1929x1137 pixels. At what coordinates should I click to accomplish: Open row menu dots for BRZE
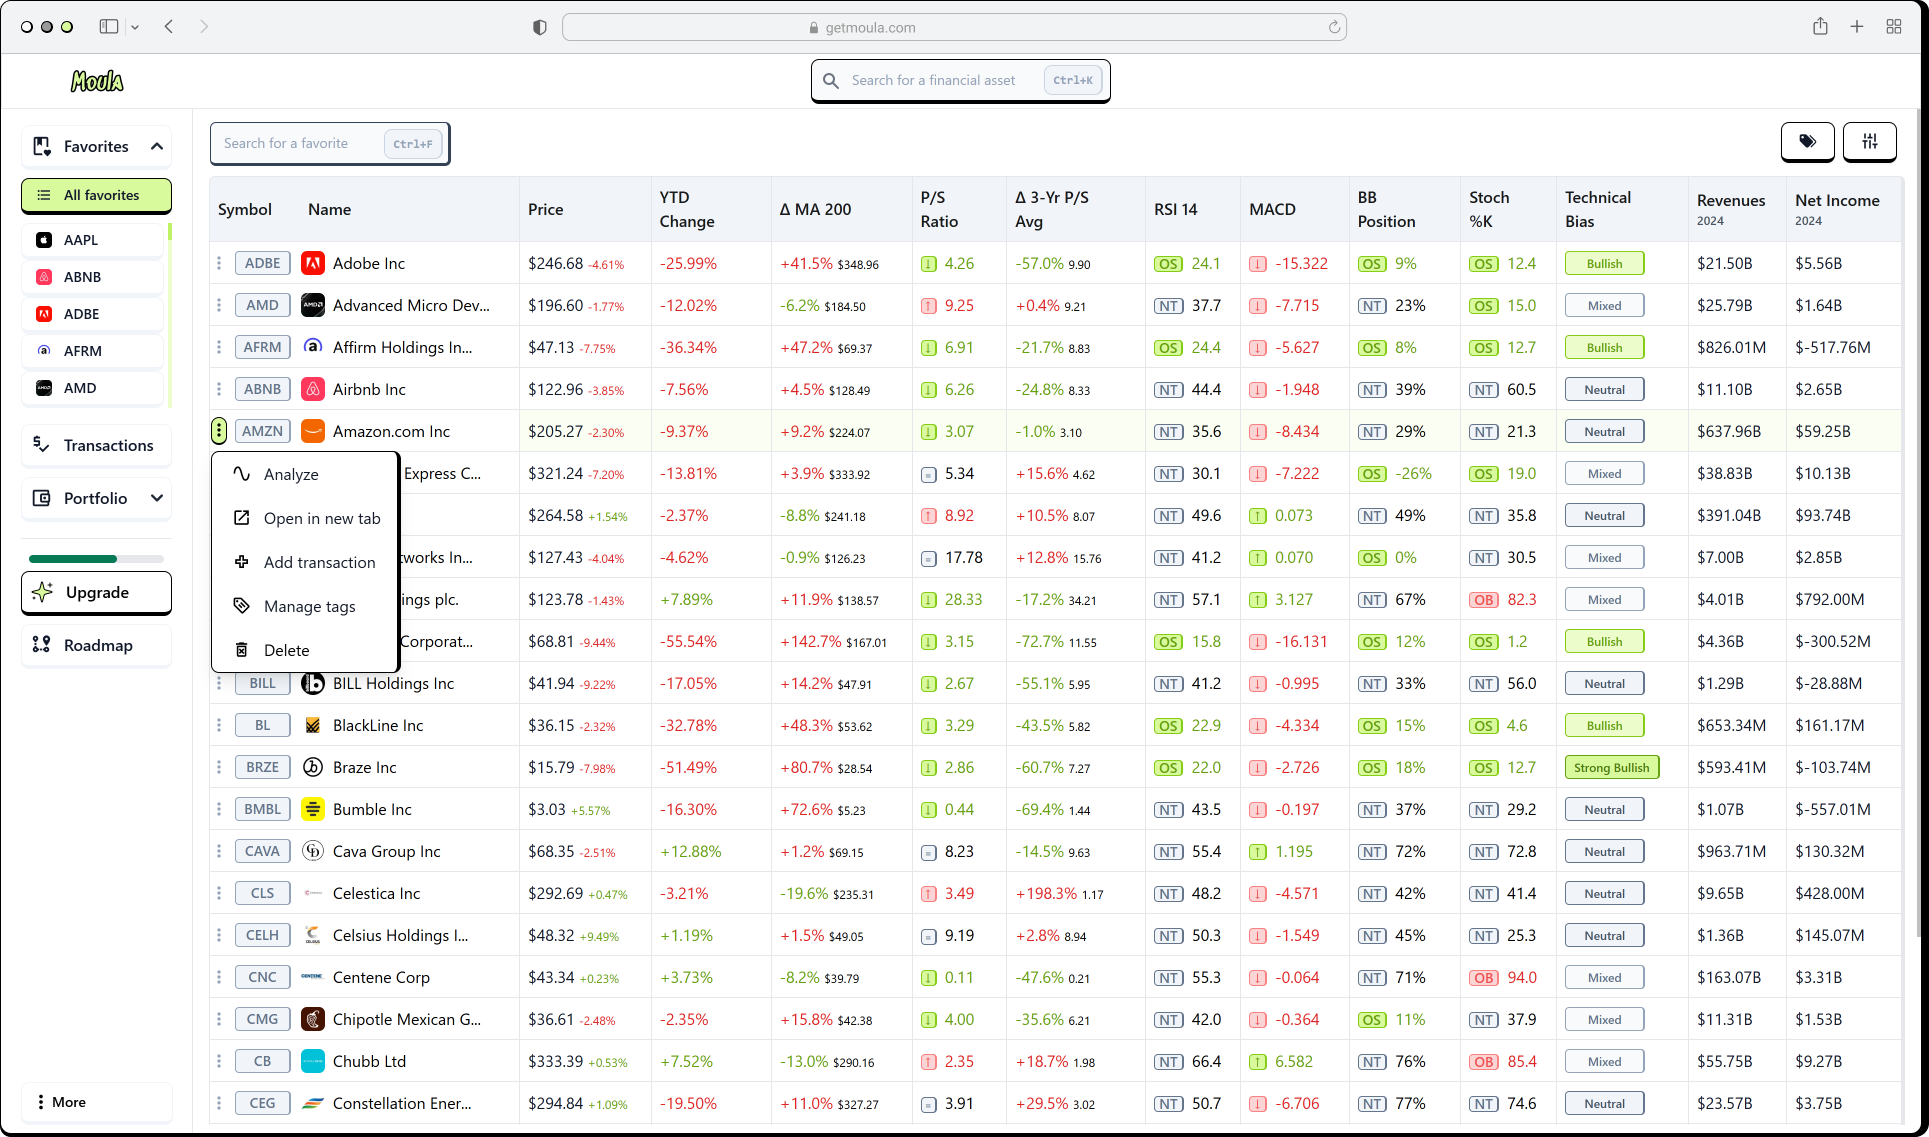click(x=219, y=767)
